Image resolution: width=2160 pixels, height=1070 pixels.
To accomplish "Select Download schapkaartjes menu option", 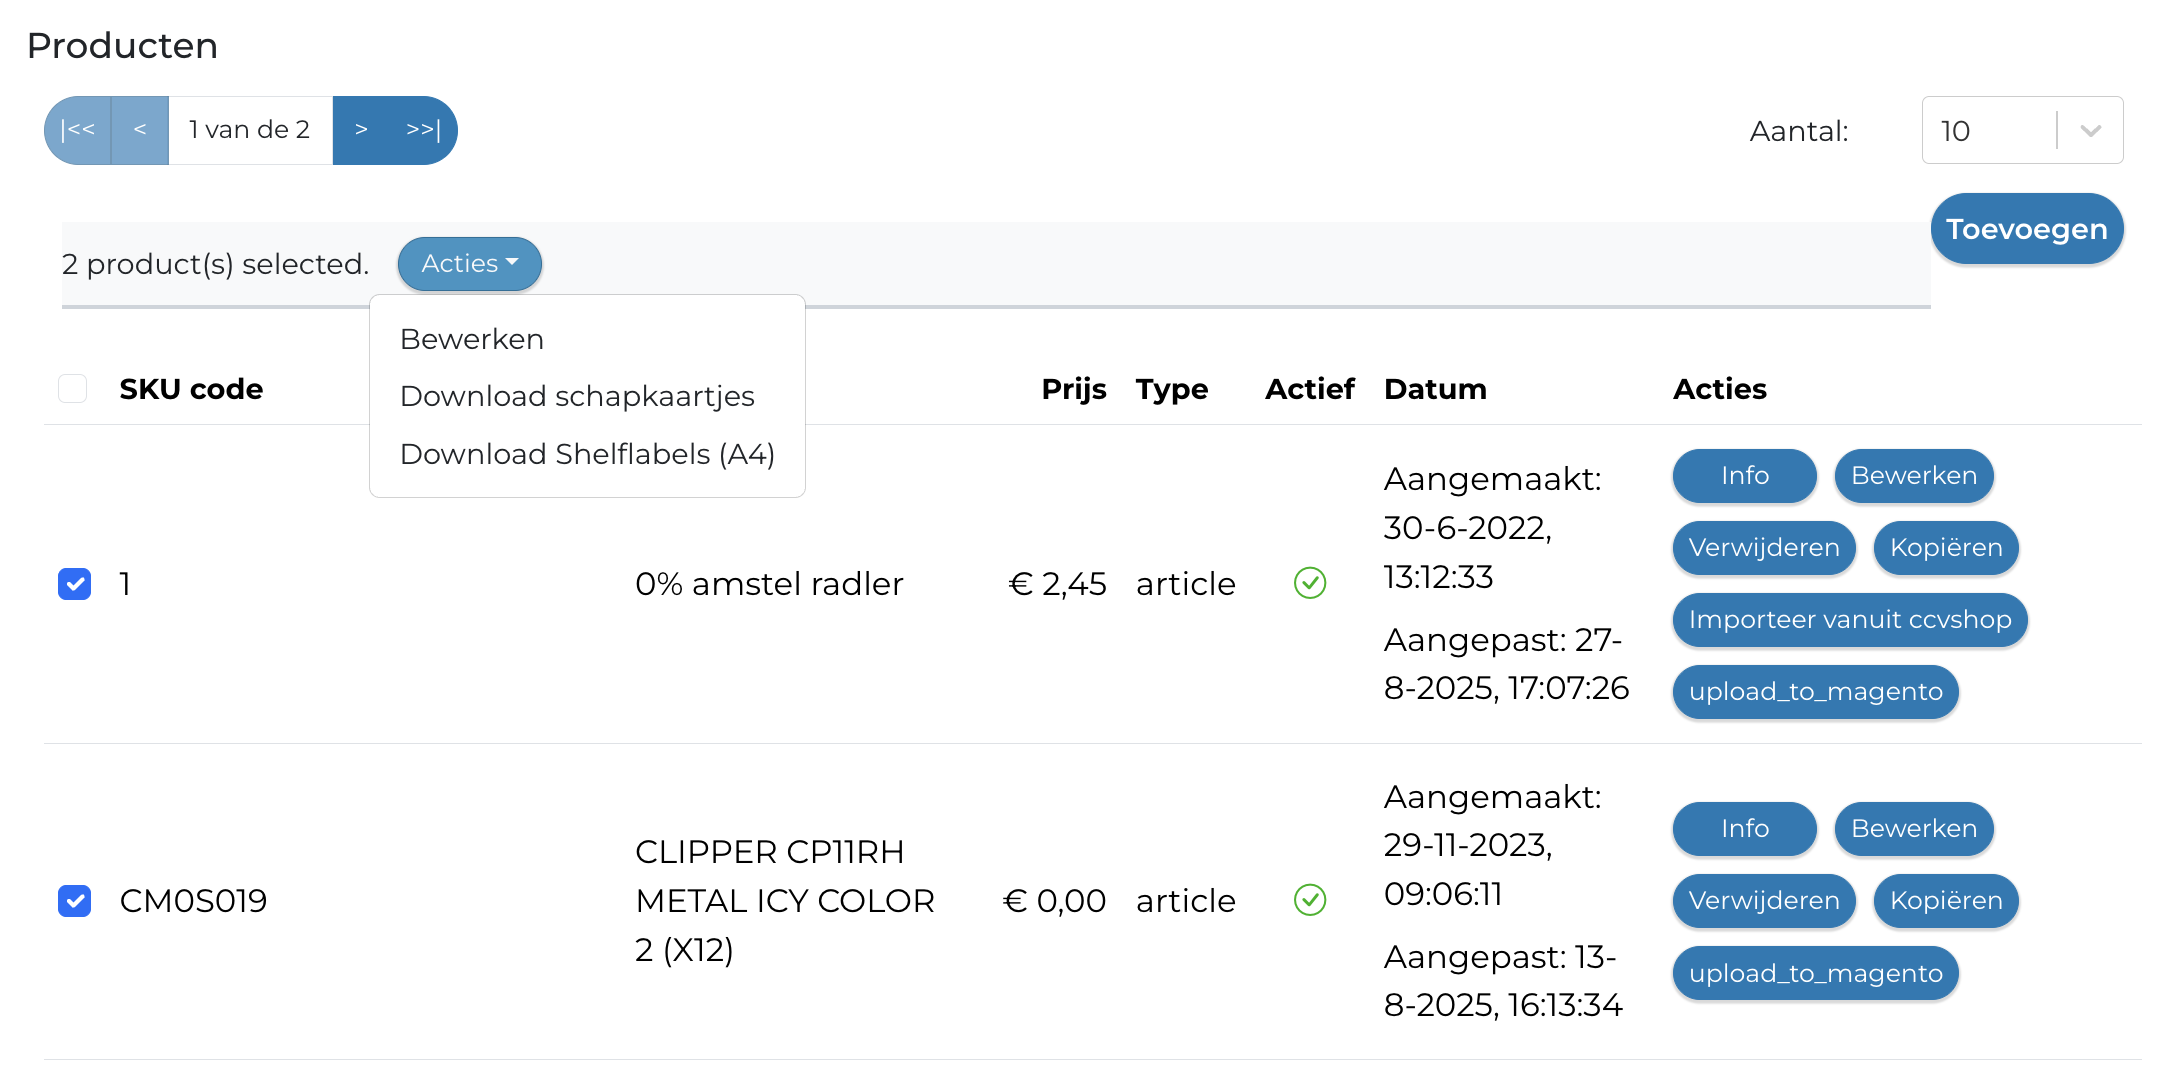I will click(577, 396).
